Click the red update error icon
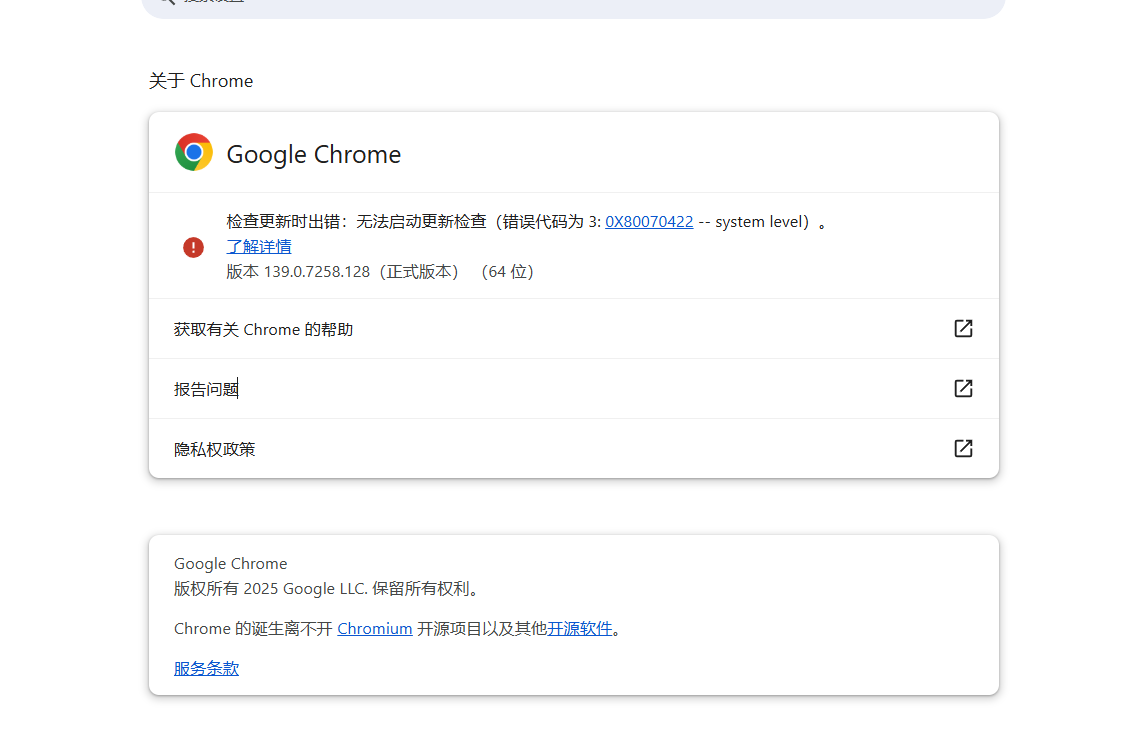The image size is (1125, 740). click(x=193, y=248)
